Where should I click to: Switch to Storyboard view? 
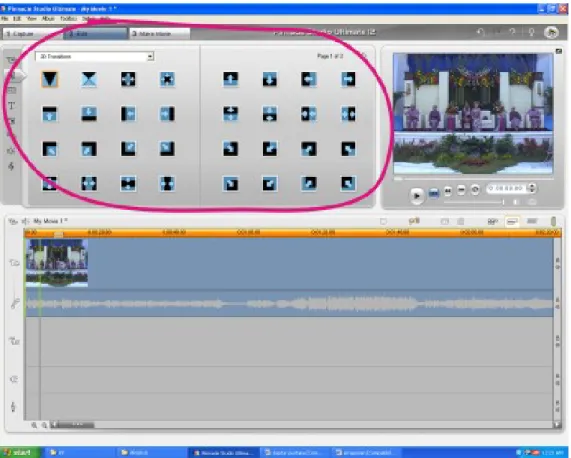coord(492,221)
